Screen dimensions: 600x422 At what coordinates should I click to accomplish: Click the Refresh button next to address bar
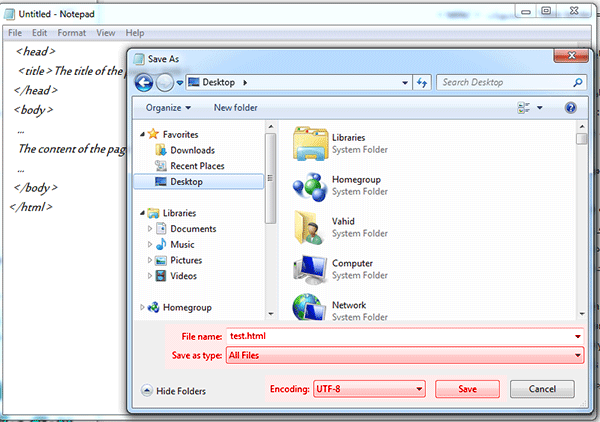coord(422,83)
